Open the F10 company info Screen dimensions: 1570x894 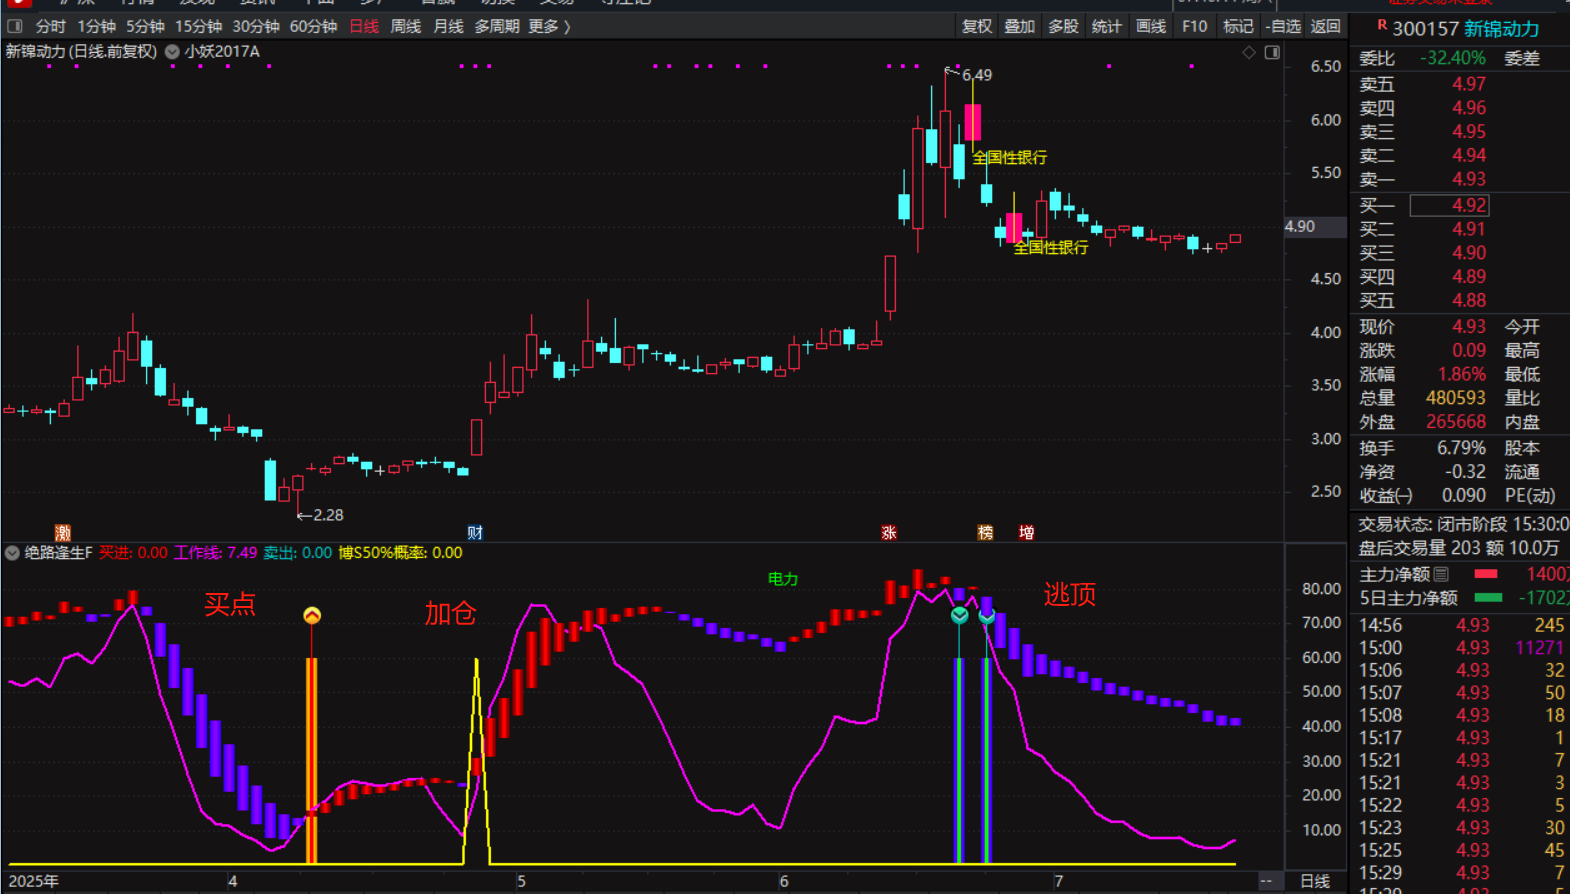(1194, 26)
